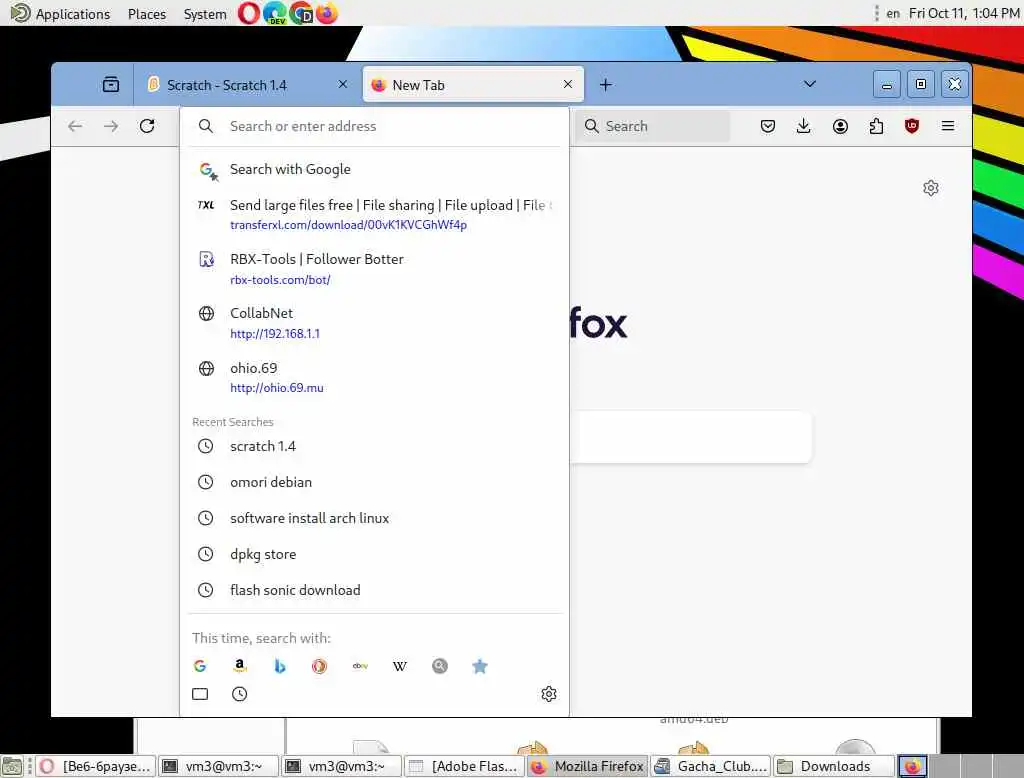Switch to Mozilla Firefox taskbar button
The height and width of the screenshot is (778, 1024).
pos(588,766)
